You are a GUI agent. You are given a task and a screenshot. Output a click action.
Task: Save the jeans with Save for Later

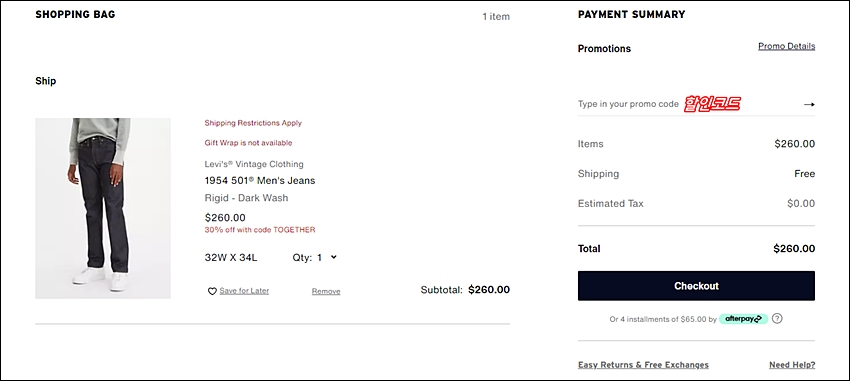click(x=244, y=291)
